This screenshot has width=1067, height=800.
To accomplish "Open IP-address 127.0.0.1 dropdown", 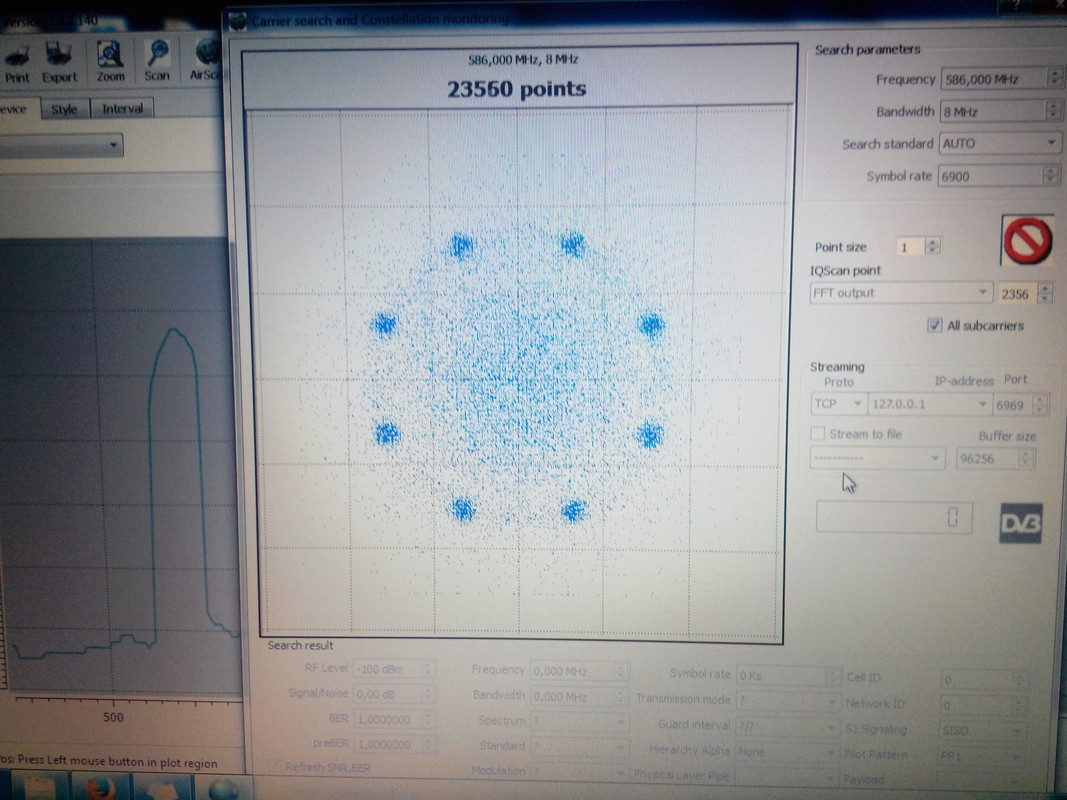I will 929,404.
